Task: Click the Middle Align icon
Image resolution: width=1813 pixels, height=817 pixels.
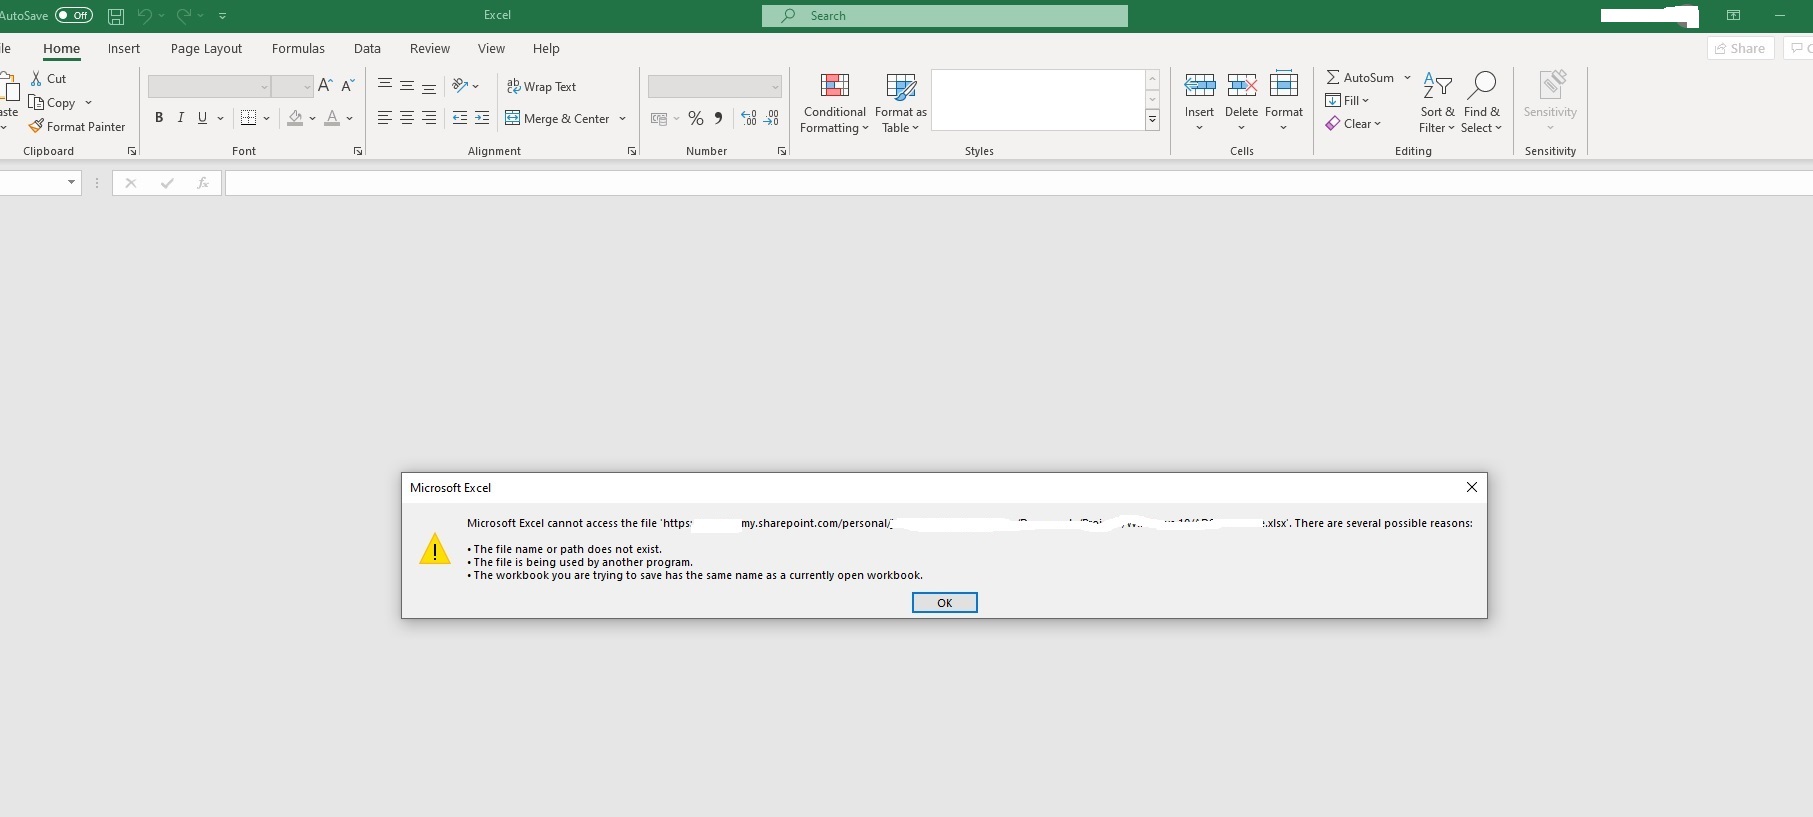Action: pyautogui.click(x=407, y=86)
